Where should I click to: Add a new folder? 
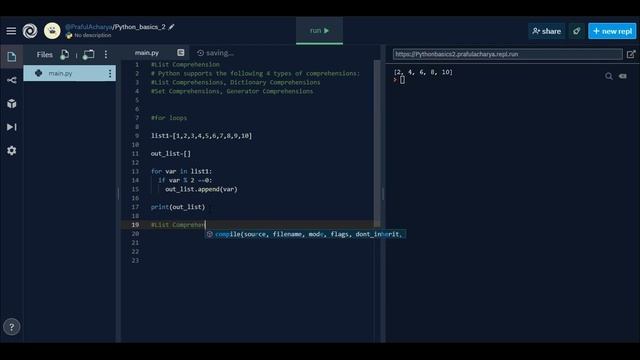pos(88,55)
